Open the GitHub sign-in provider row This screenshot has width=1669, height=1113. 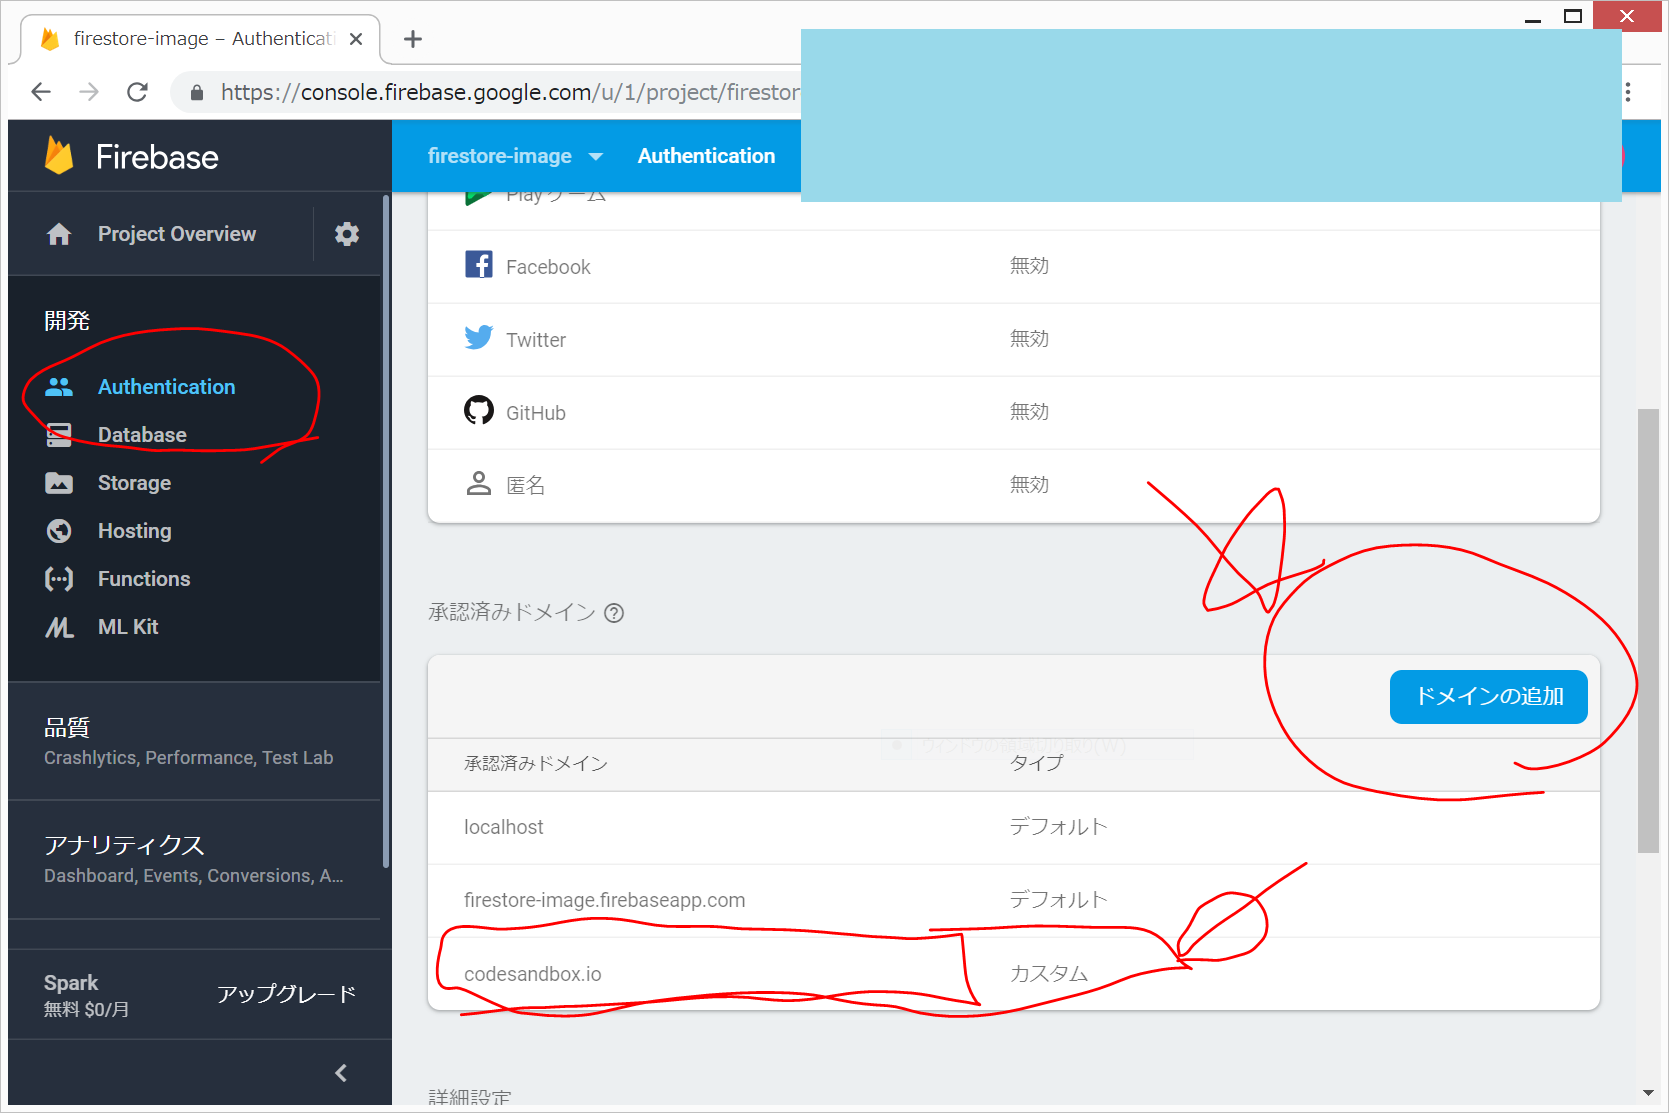click(1012, 413)
